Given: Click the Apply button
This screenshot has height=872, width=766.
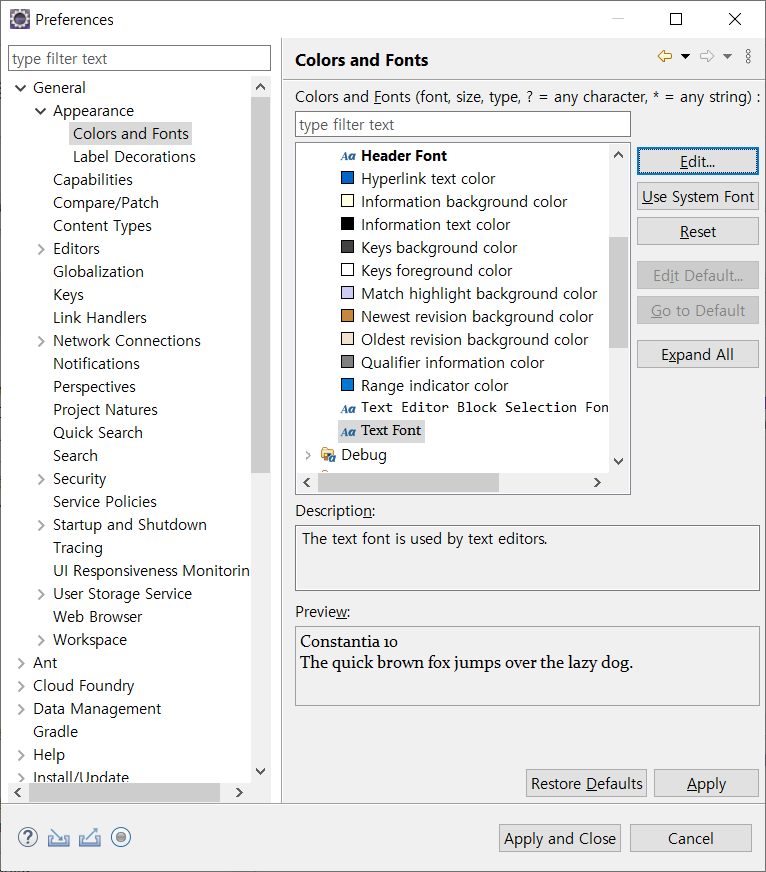Looking at the screenshot, I should point(706,783).
